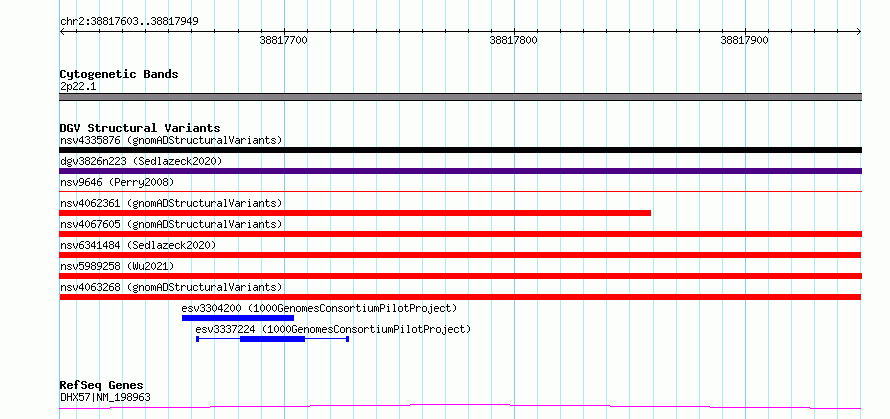Open the nsv9646 (Perry2008) label
This screenshot has width=890, height=419.
point(117,182)
